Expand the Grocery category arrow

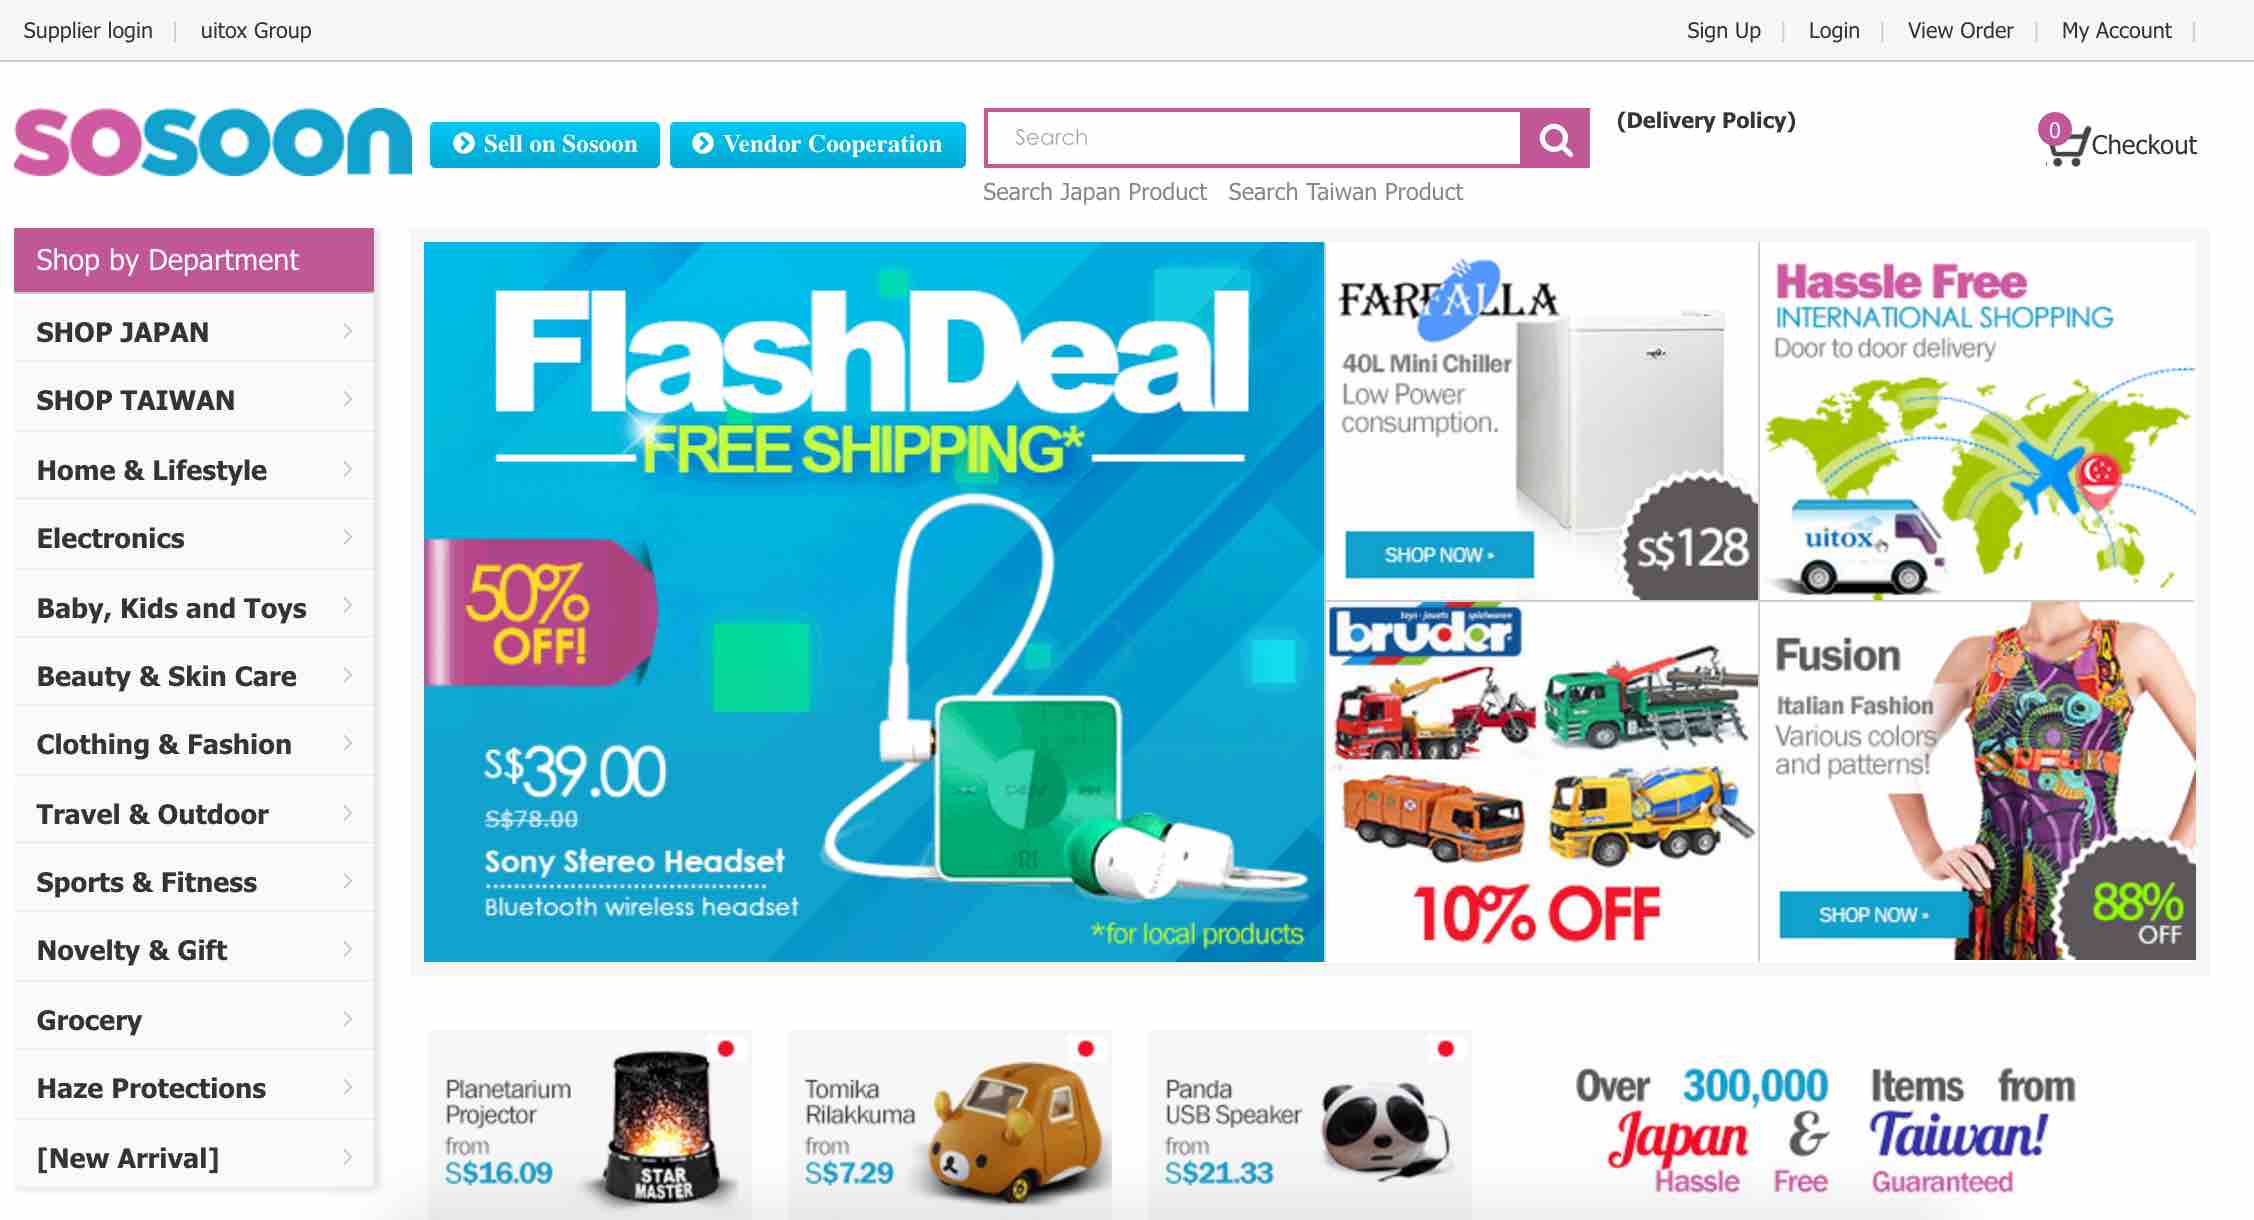tap(348, 1019)
